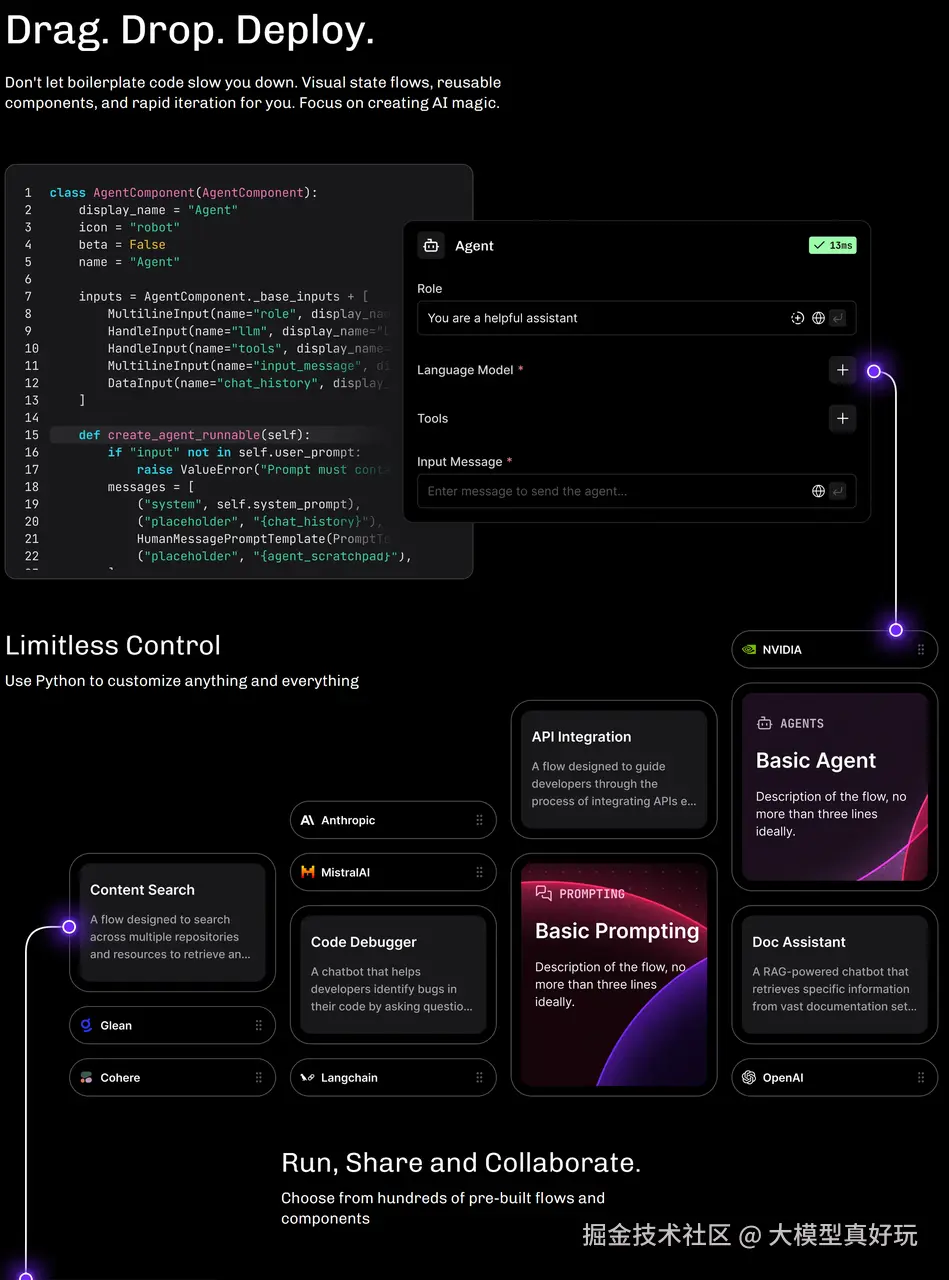Click the drag handle on Langchain chip

[479, 1078]
